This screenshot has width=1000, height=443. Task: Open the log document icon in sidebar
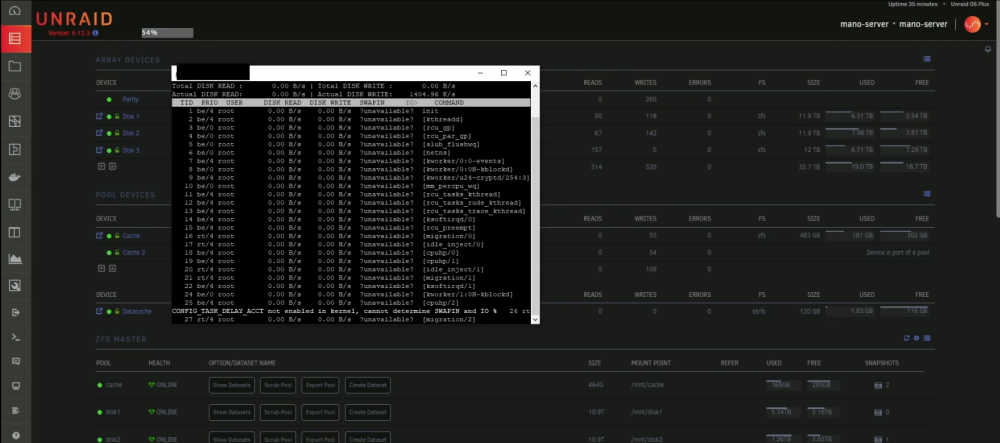[x=15, y=410]
